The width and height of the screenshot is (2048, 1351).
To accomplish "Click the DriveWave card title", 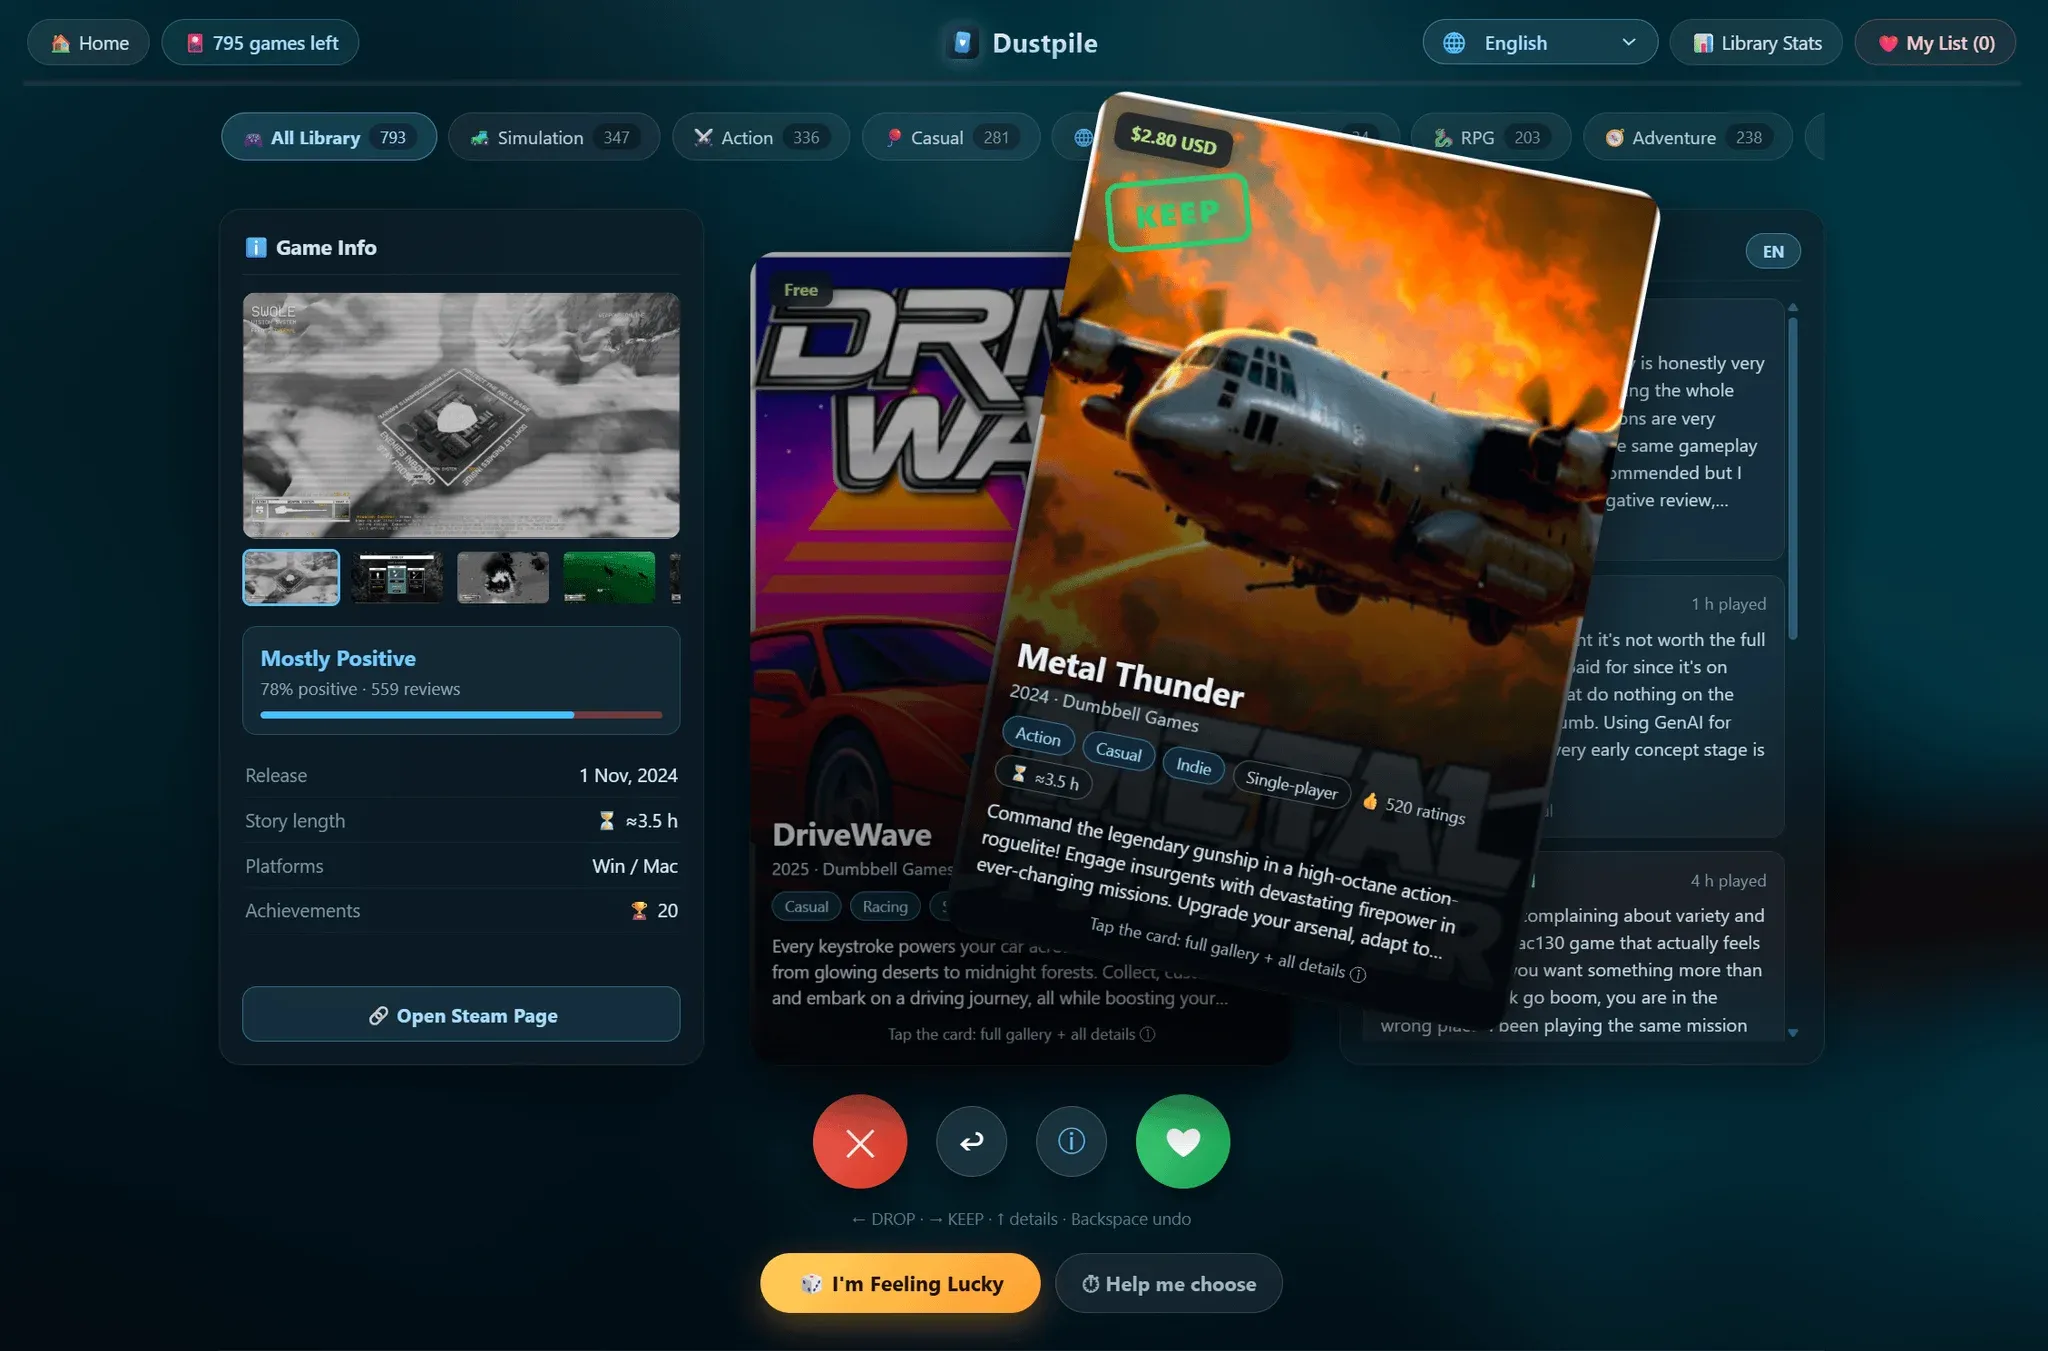I will [852, 835].
